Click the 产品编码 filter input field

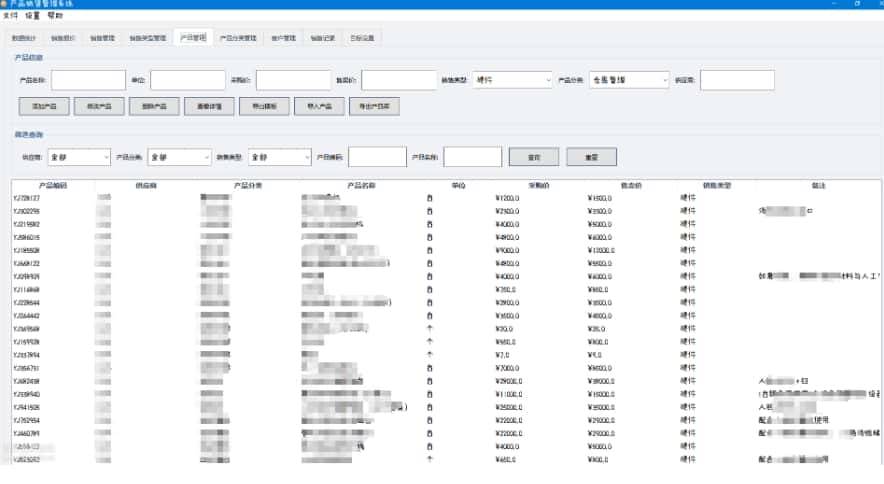tap(376, 157)
